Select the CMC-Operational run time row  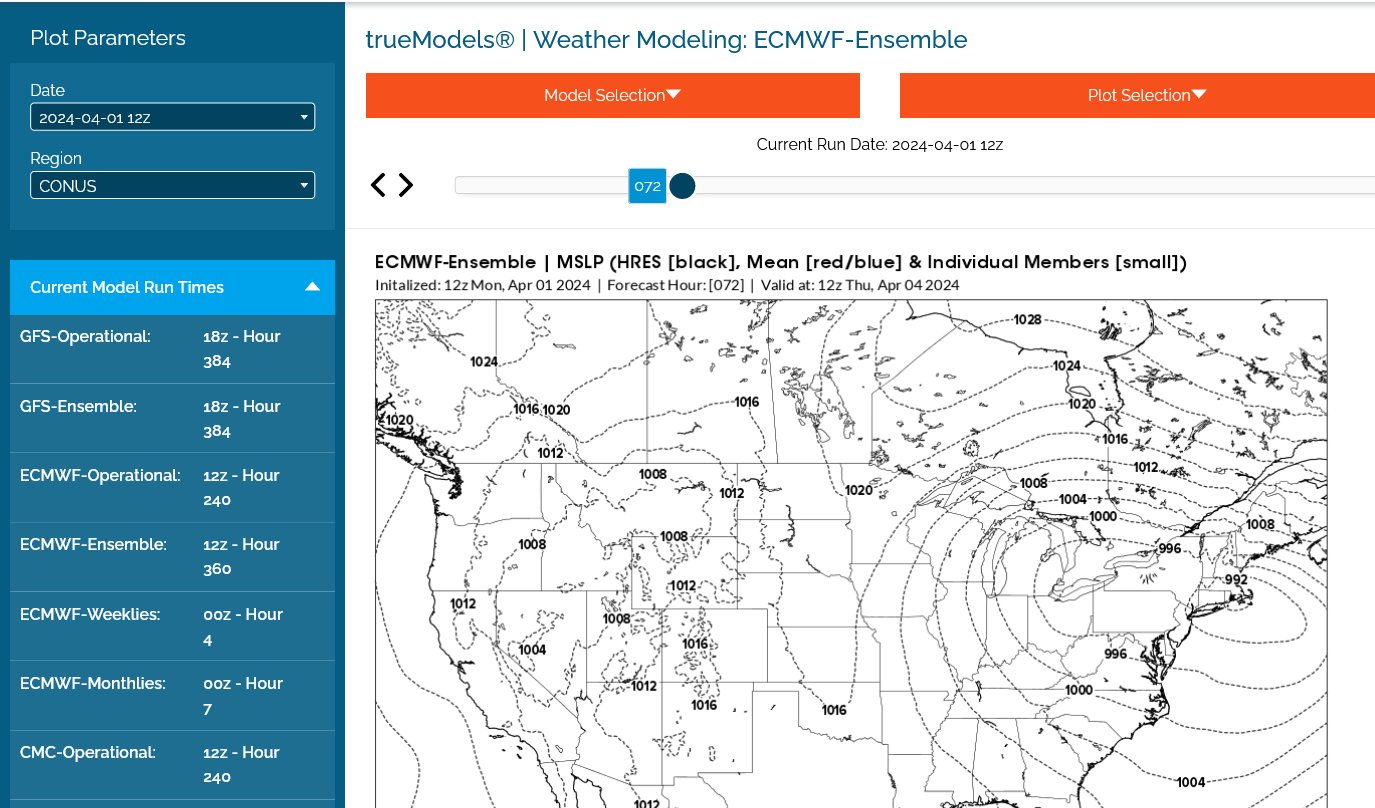coord(172,765)
